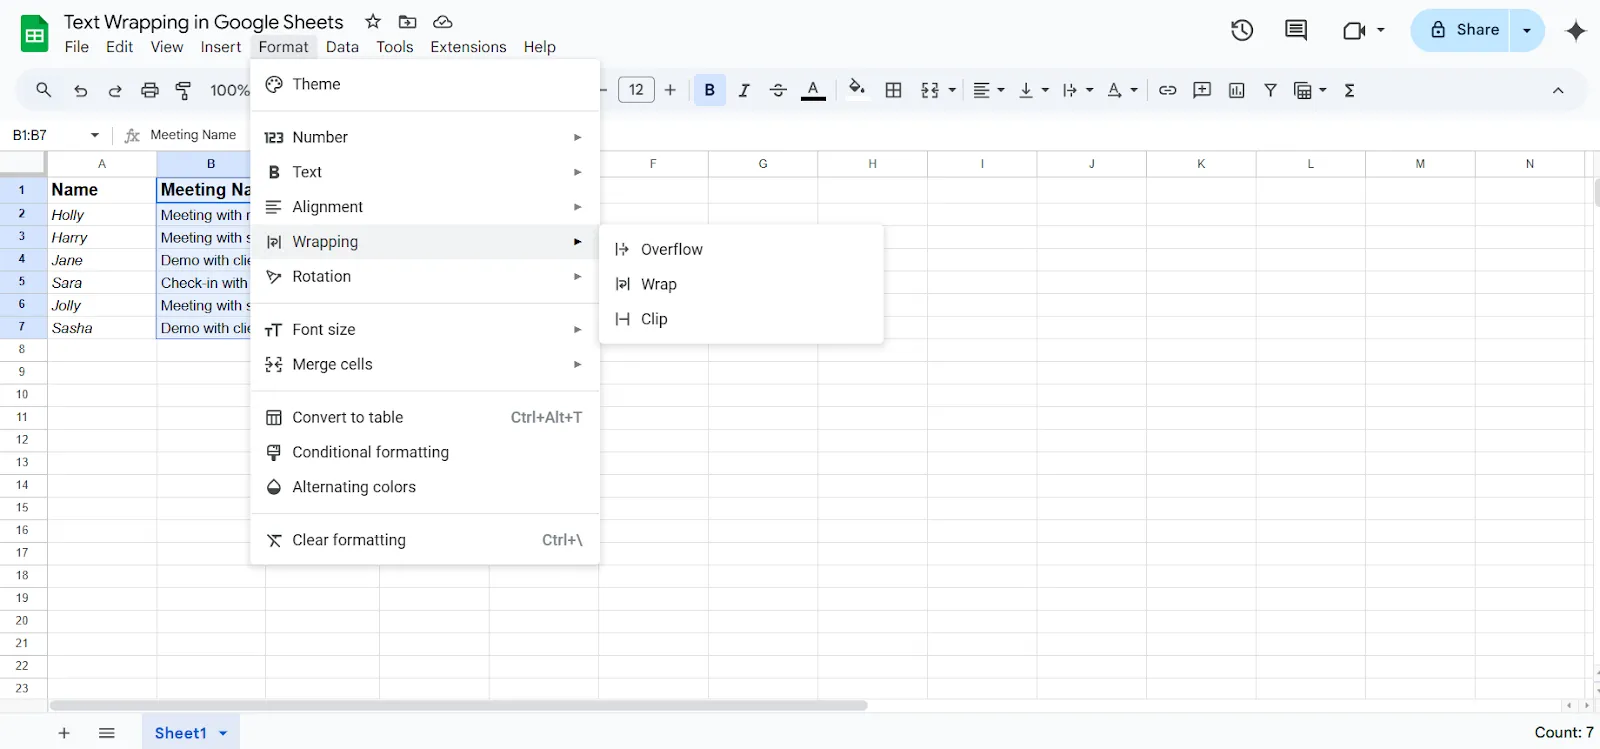Increase font size with plus button
The image size is (1600, 749).
coord(670,90)
